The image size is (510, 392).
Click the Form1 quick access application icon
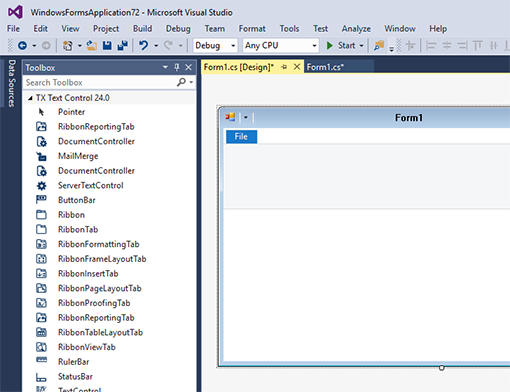230,117
